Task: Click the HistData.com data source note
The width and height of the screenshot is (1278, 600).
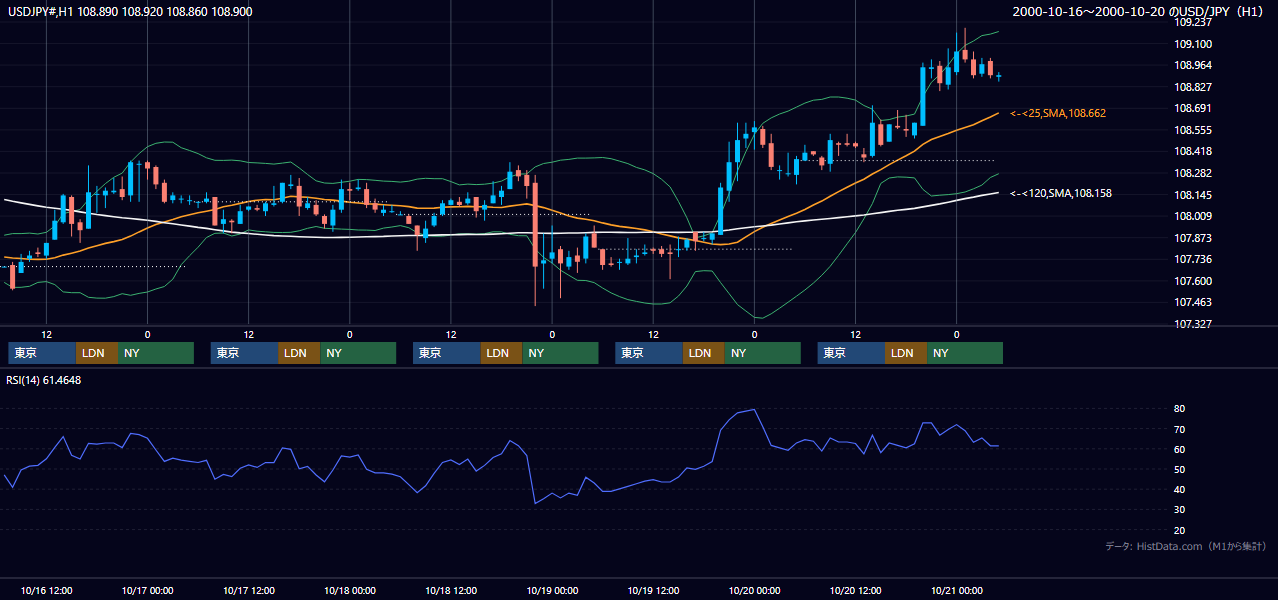Action: [x=1186, y=546]
